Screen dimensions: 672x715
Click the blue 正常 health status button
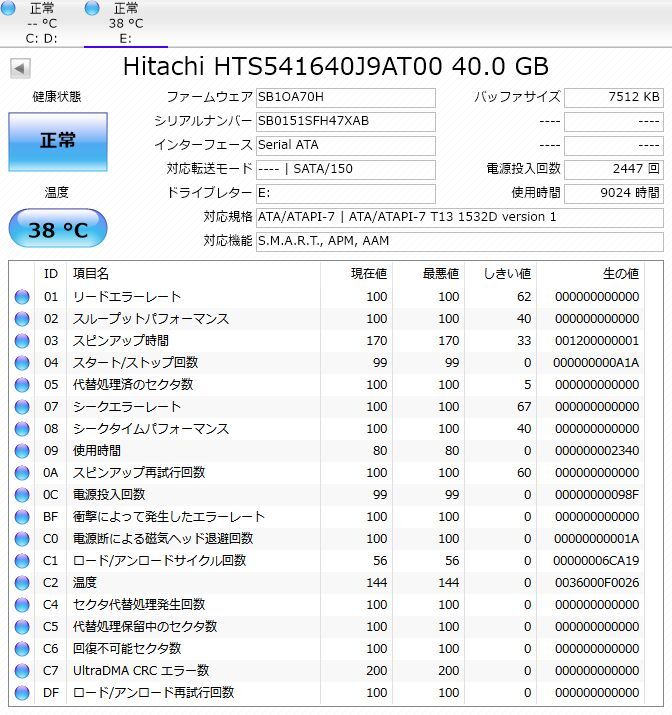pyautogui.click(x=58, y=142)
